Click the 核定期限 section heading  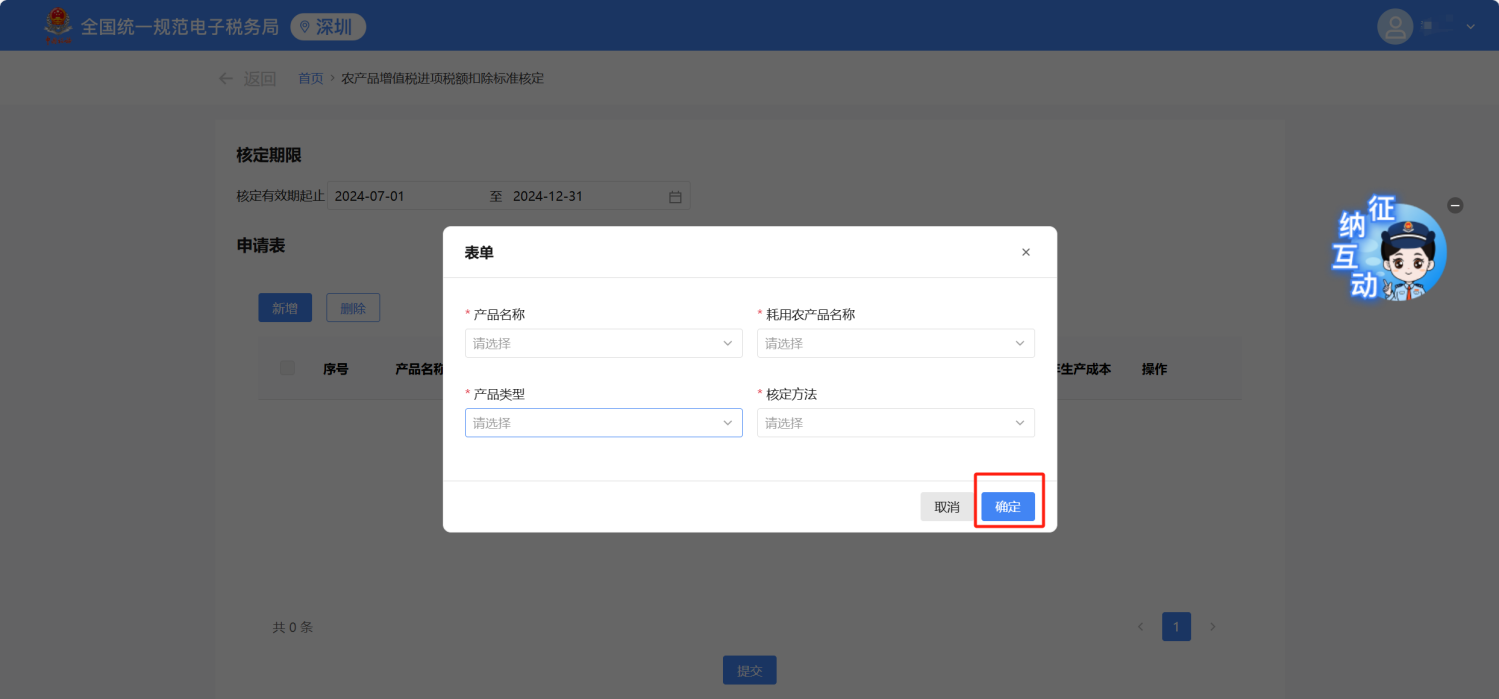[x=269, y=155]
